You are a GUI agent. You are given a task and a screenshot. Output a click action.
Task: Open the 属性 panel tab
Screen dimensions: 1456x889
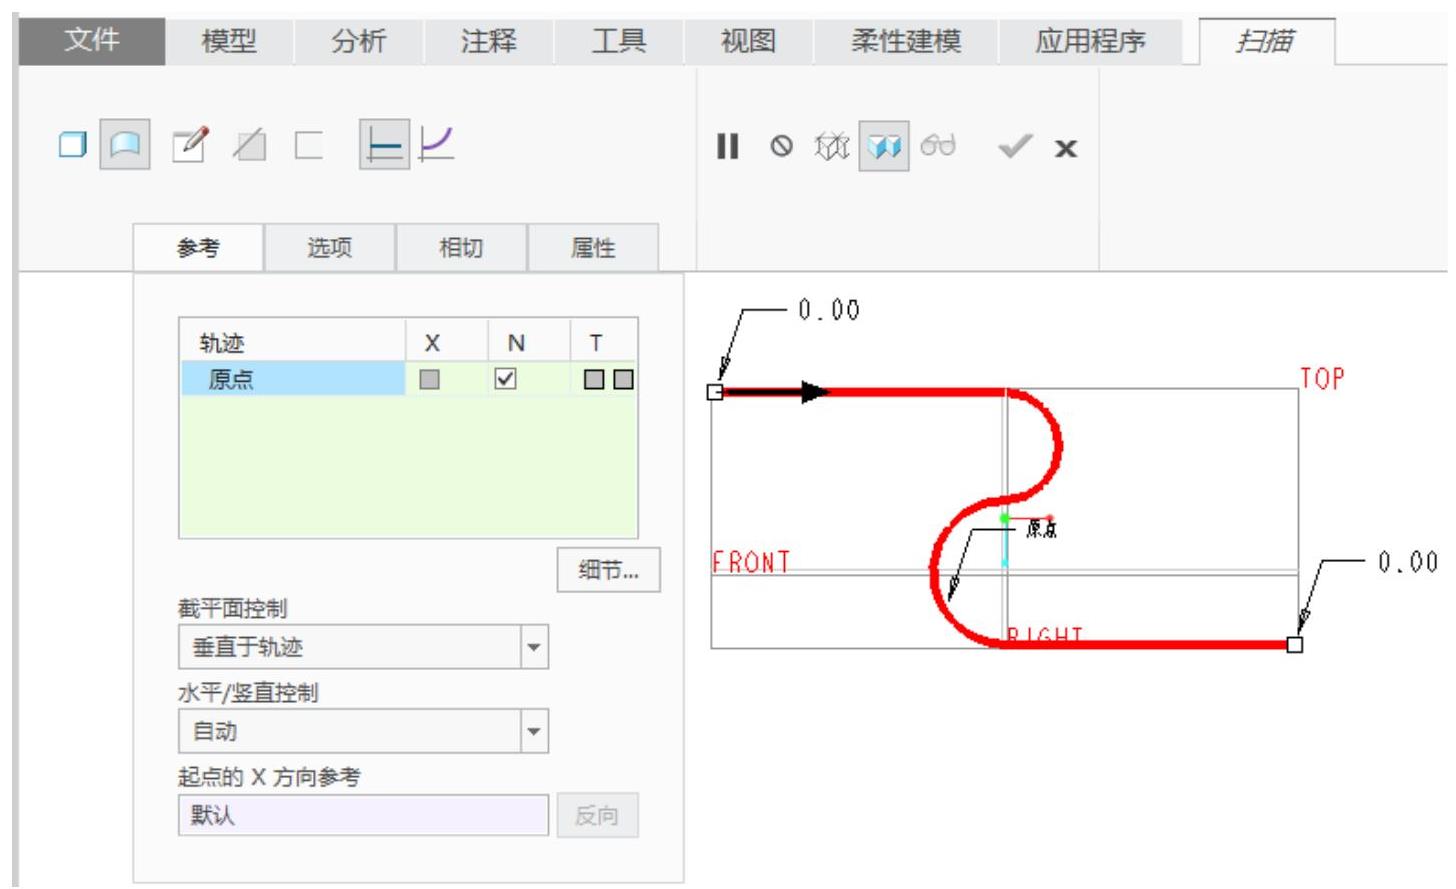click(593, 247)
